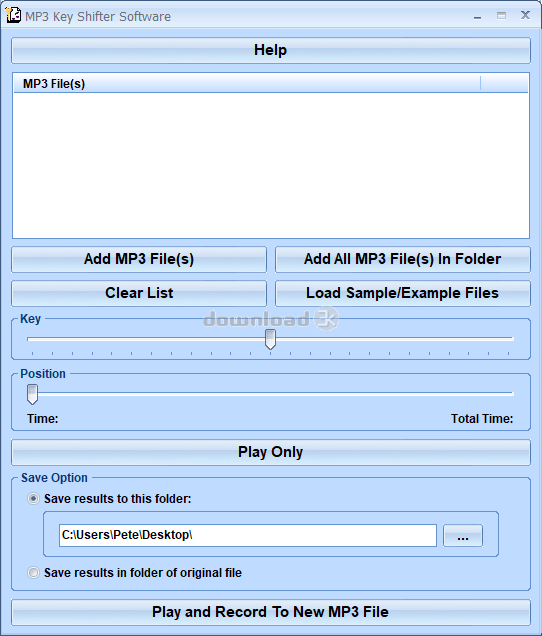Maximize the application window
The width and height of the screenshot is (542, 636).
coord(501,16)
